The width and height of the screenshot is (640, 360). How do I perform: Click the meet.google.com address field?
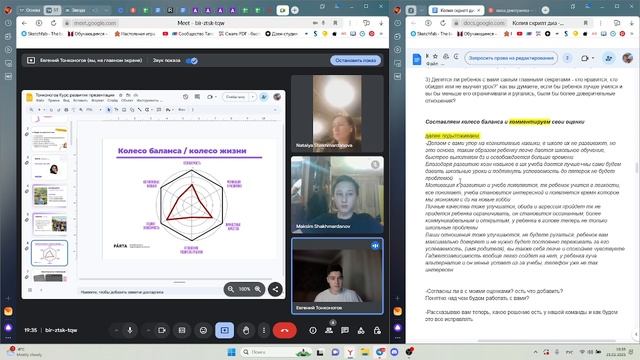pyautogui.click(x=95, y=23)
